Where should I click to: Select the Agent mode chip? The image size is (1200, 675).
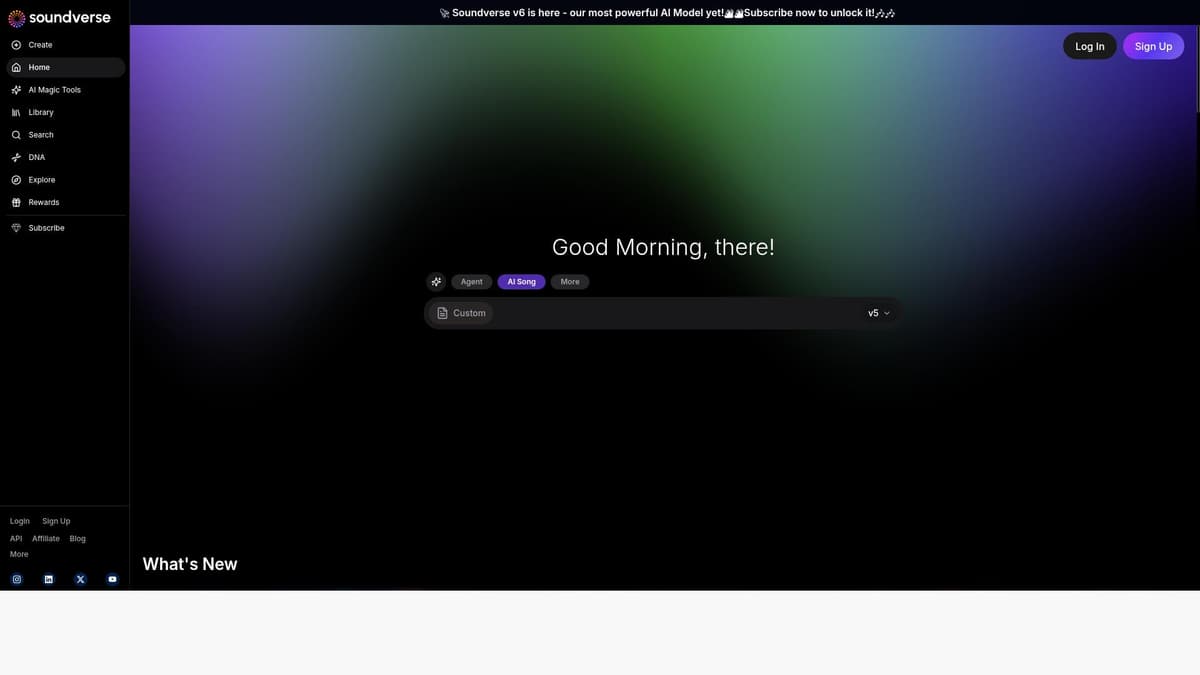[472, 282]
